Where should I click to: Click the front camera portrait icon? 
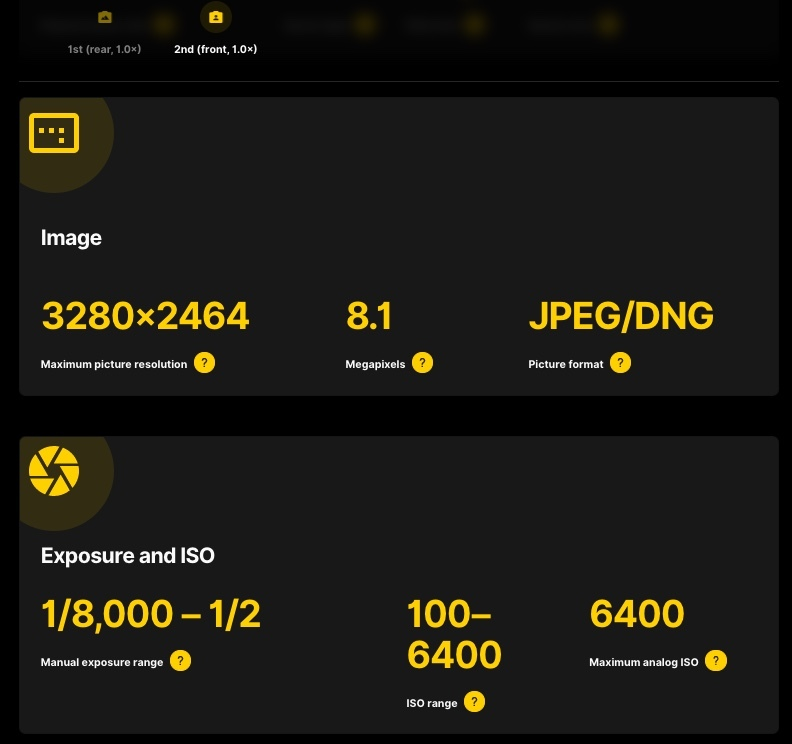tap(216, 17)
